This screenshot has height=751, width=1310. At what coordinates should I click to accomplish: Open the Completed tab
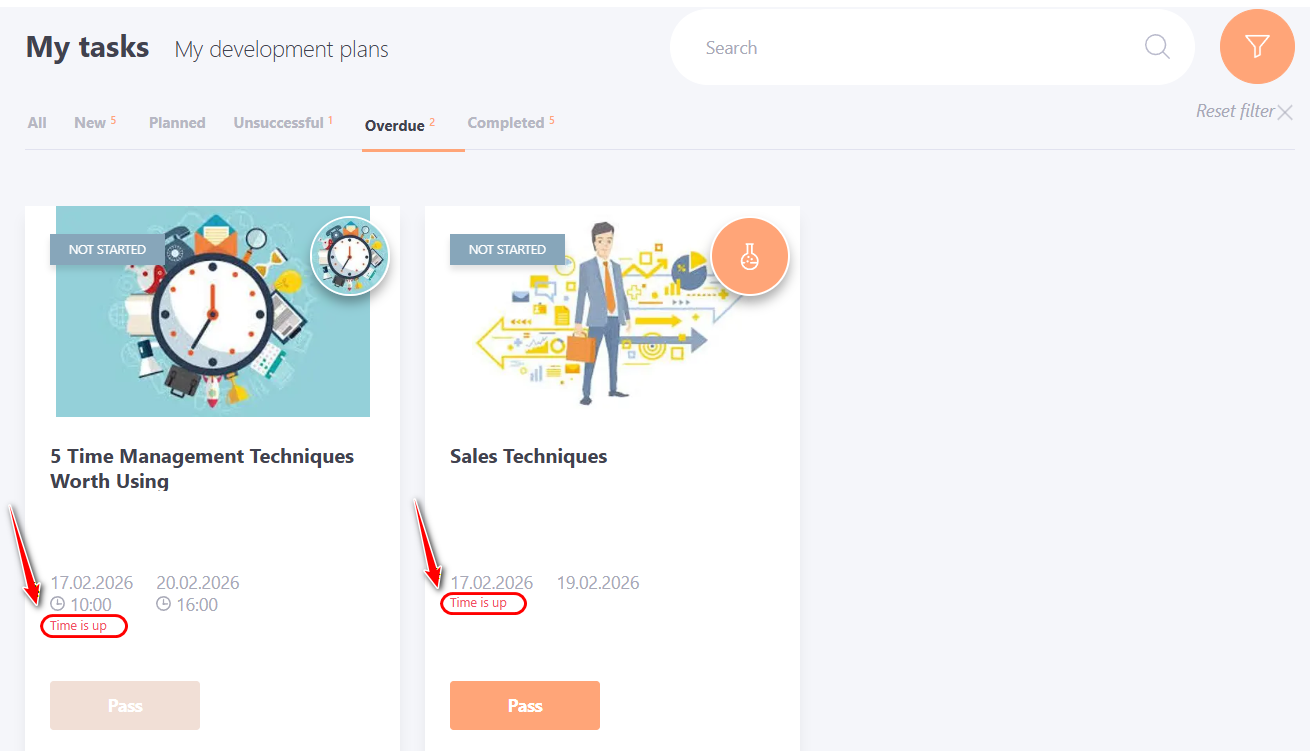506,123
